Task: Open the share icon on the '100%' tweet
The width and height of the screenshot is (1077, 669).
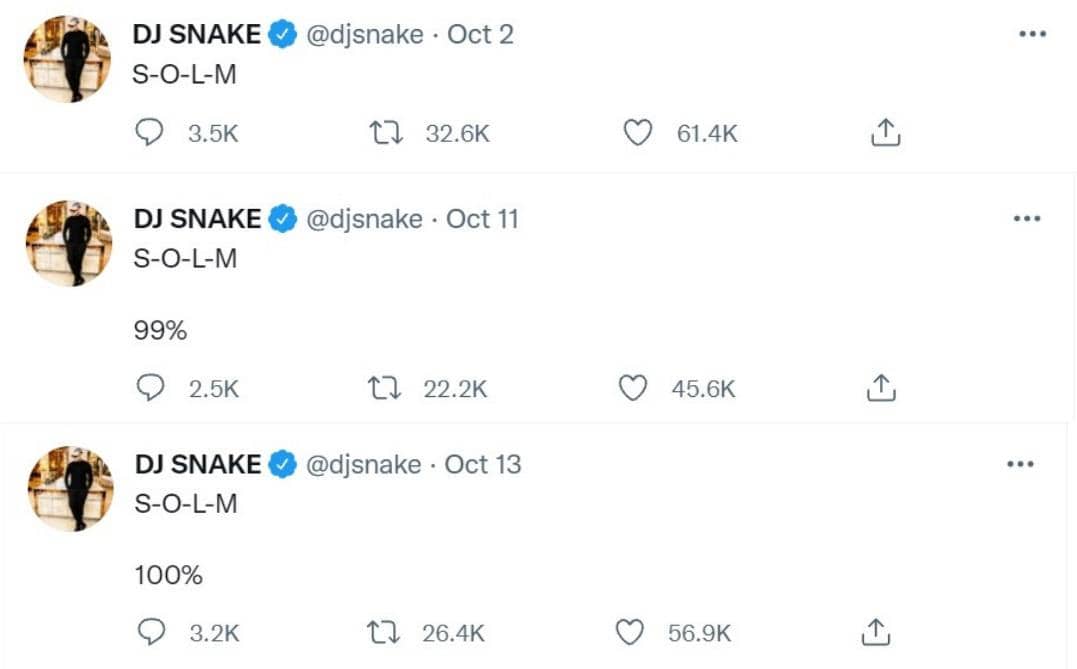Action: (x=876, y=631)
